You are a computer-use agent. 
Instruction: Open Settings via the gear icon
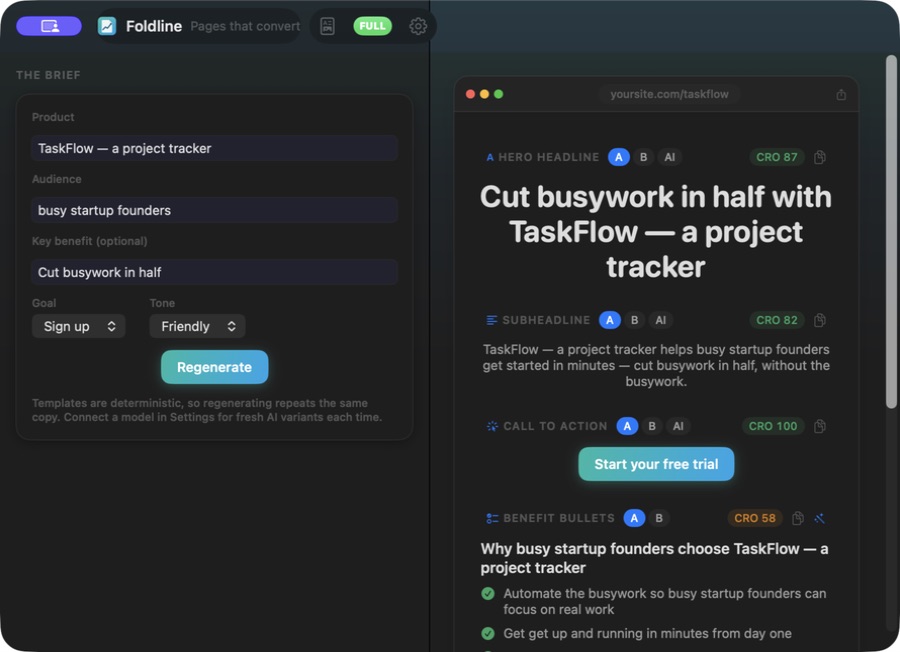(x=418, y=26)
